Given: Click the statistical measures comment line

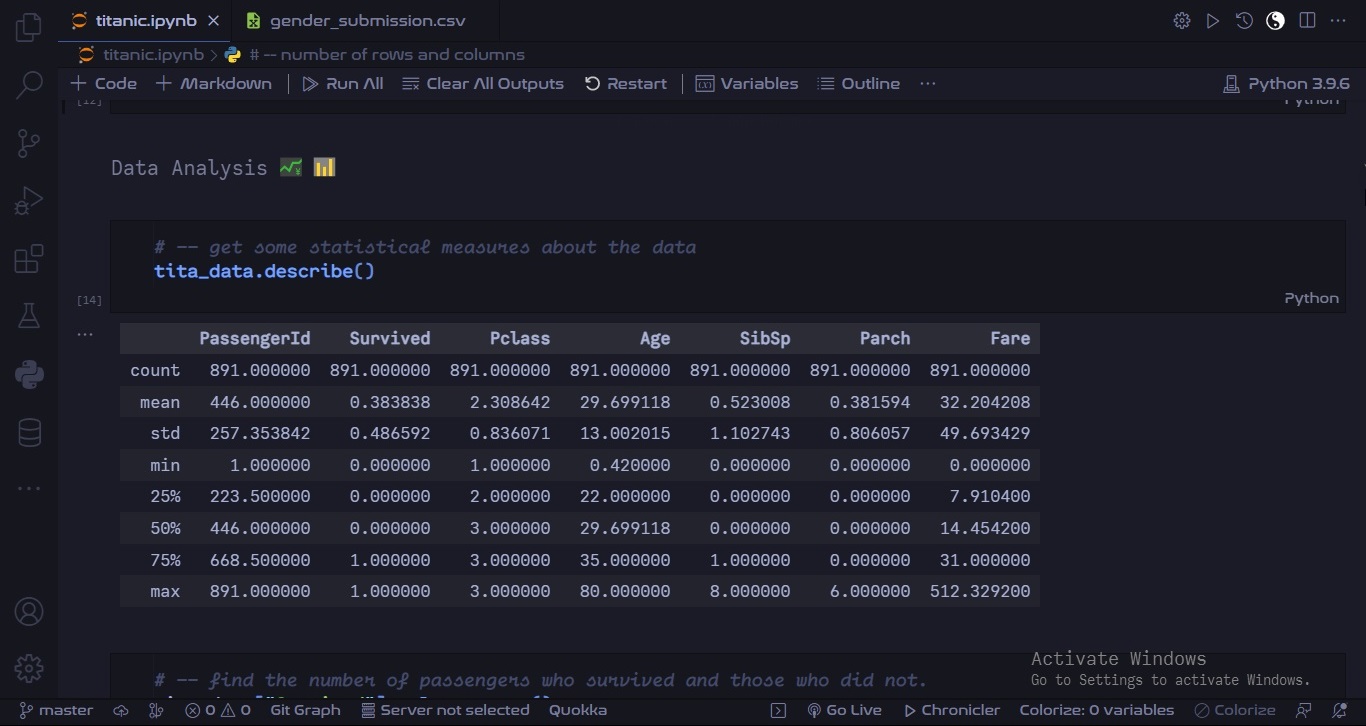Looking at the screenshot, I should (425, 247).
